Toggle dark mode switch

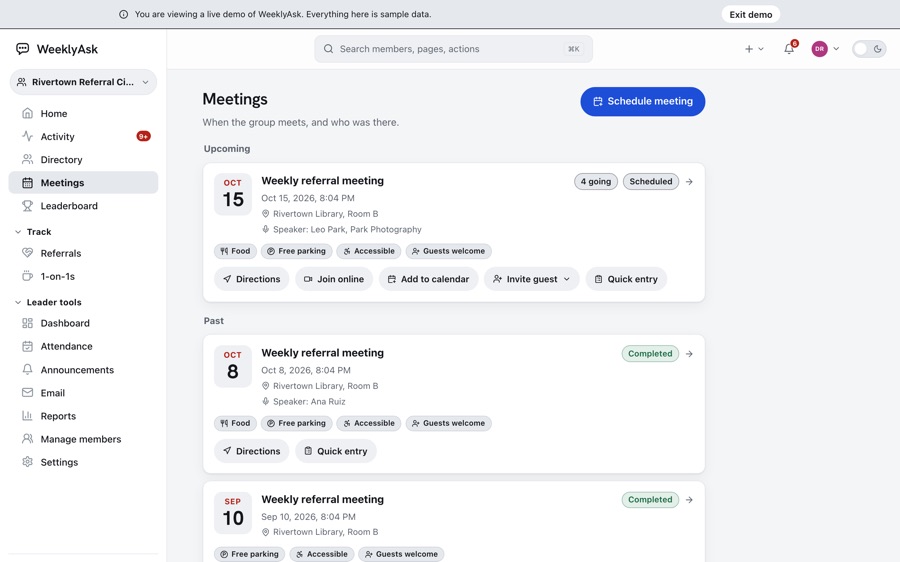(x=868, y=49)
